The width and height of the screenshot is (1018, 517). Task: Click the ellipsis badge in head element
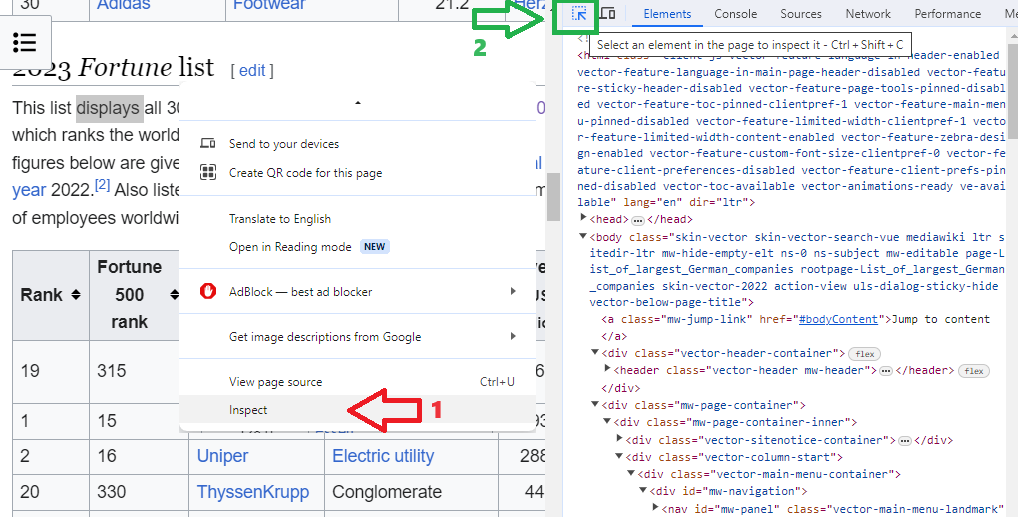[638, 220]
